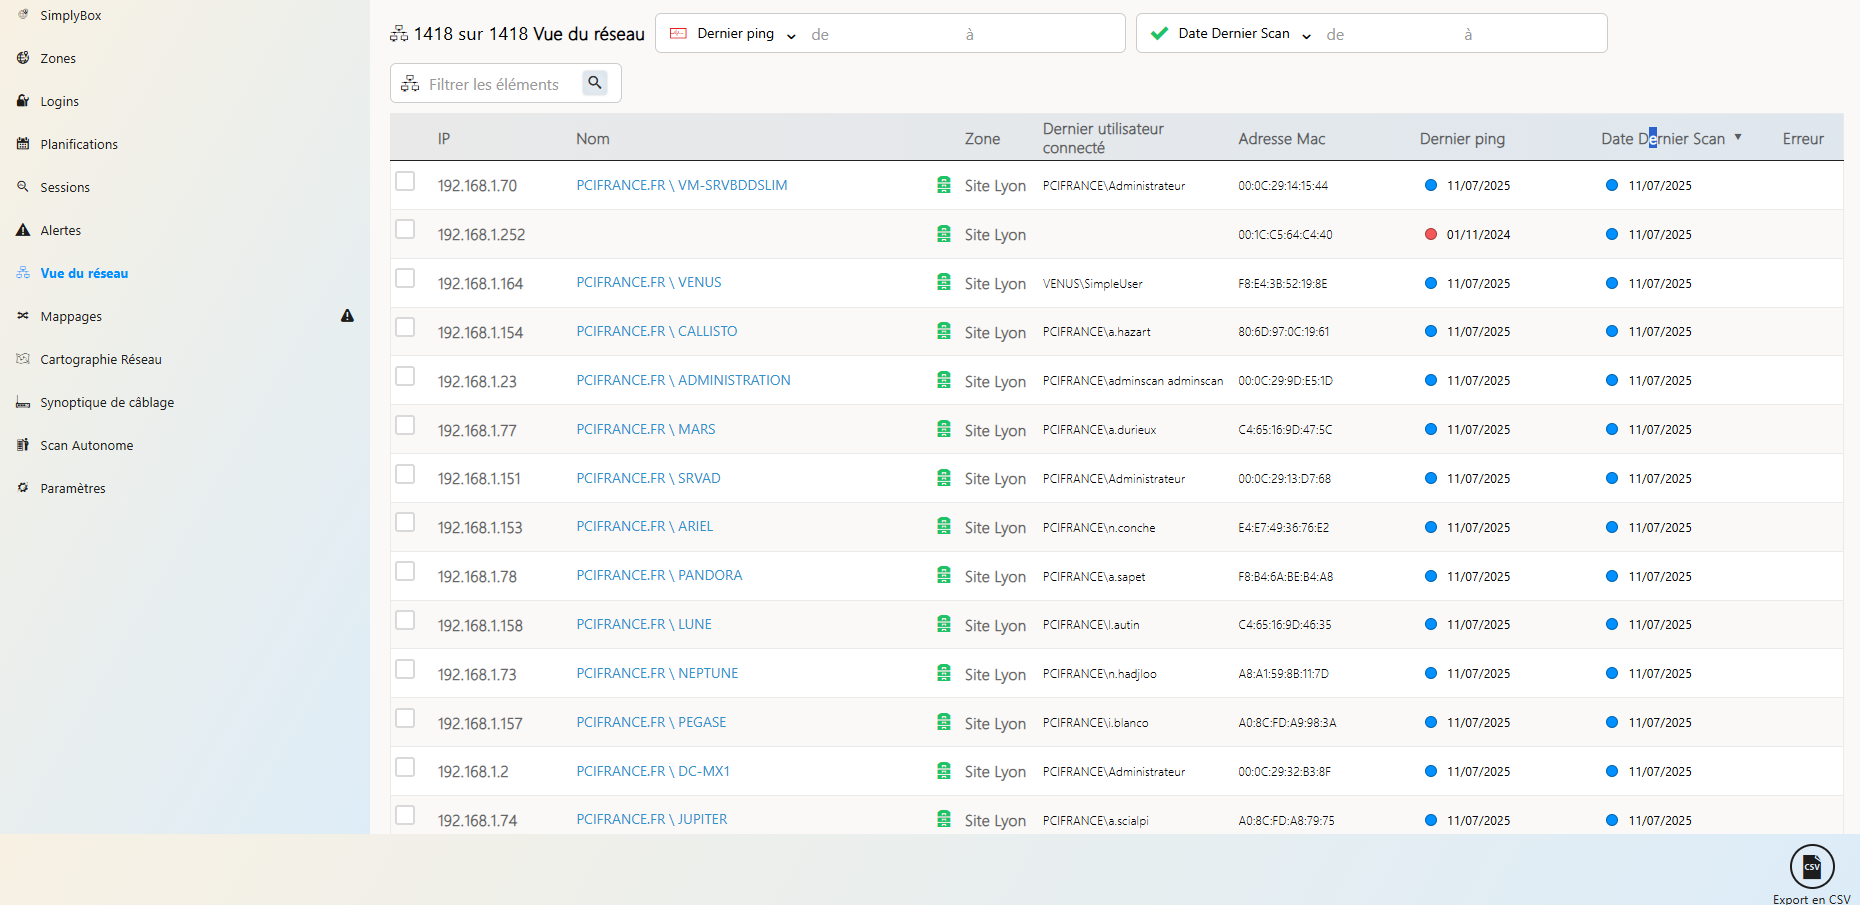Select the checkbox for 192.168.1.252
Screen dimensions: 1860x905
tap(405, 229)
